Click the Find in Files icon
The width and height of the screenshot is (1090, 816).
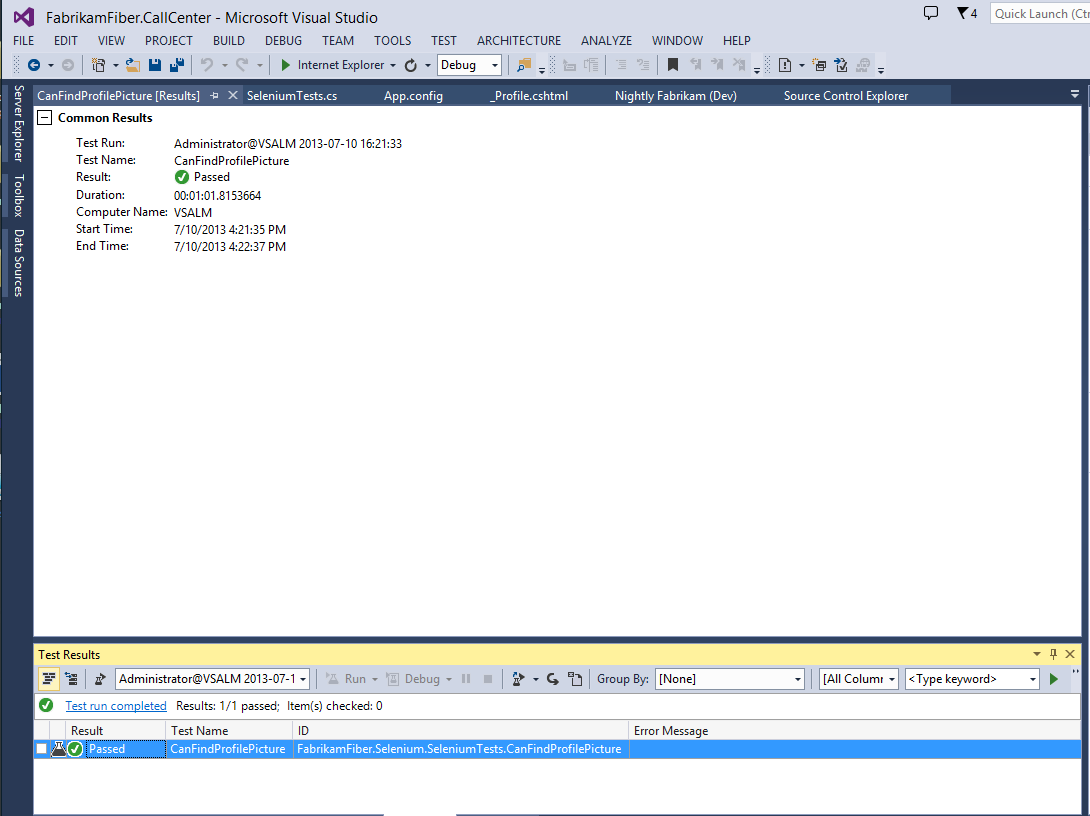point(524,65)
